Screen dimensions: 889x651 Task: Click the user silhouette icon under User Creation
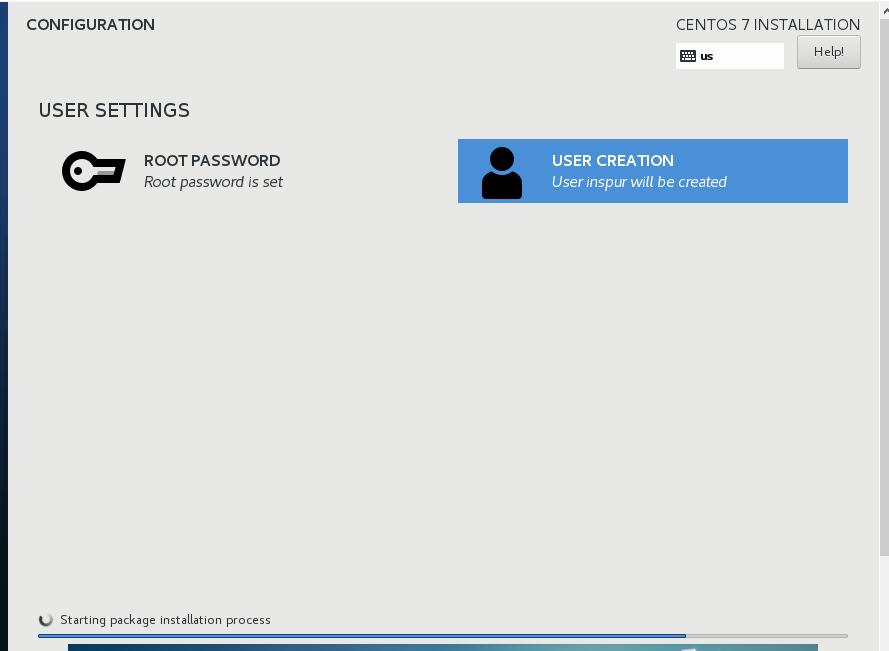[x=501, y=170]
